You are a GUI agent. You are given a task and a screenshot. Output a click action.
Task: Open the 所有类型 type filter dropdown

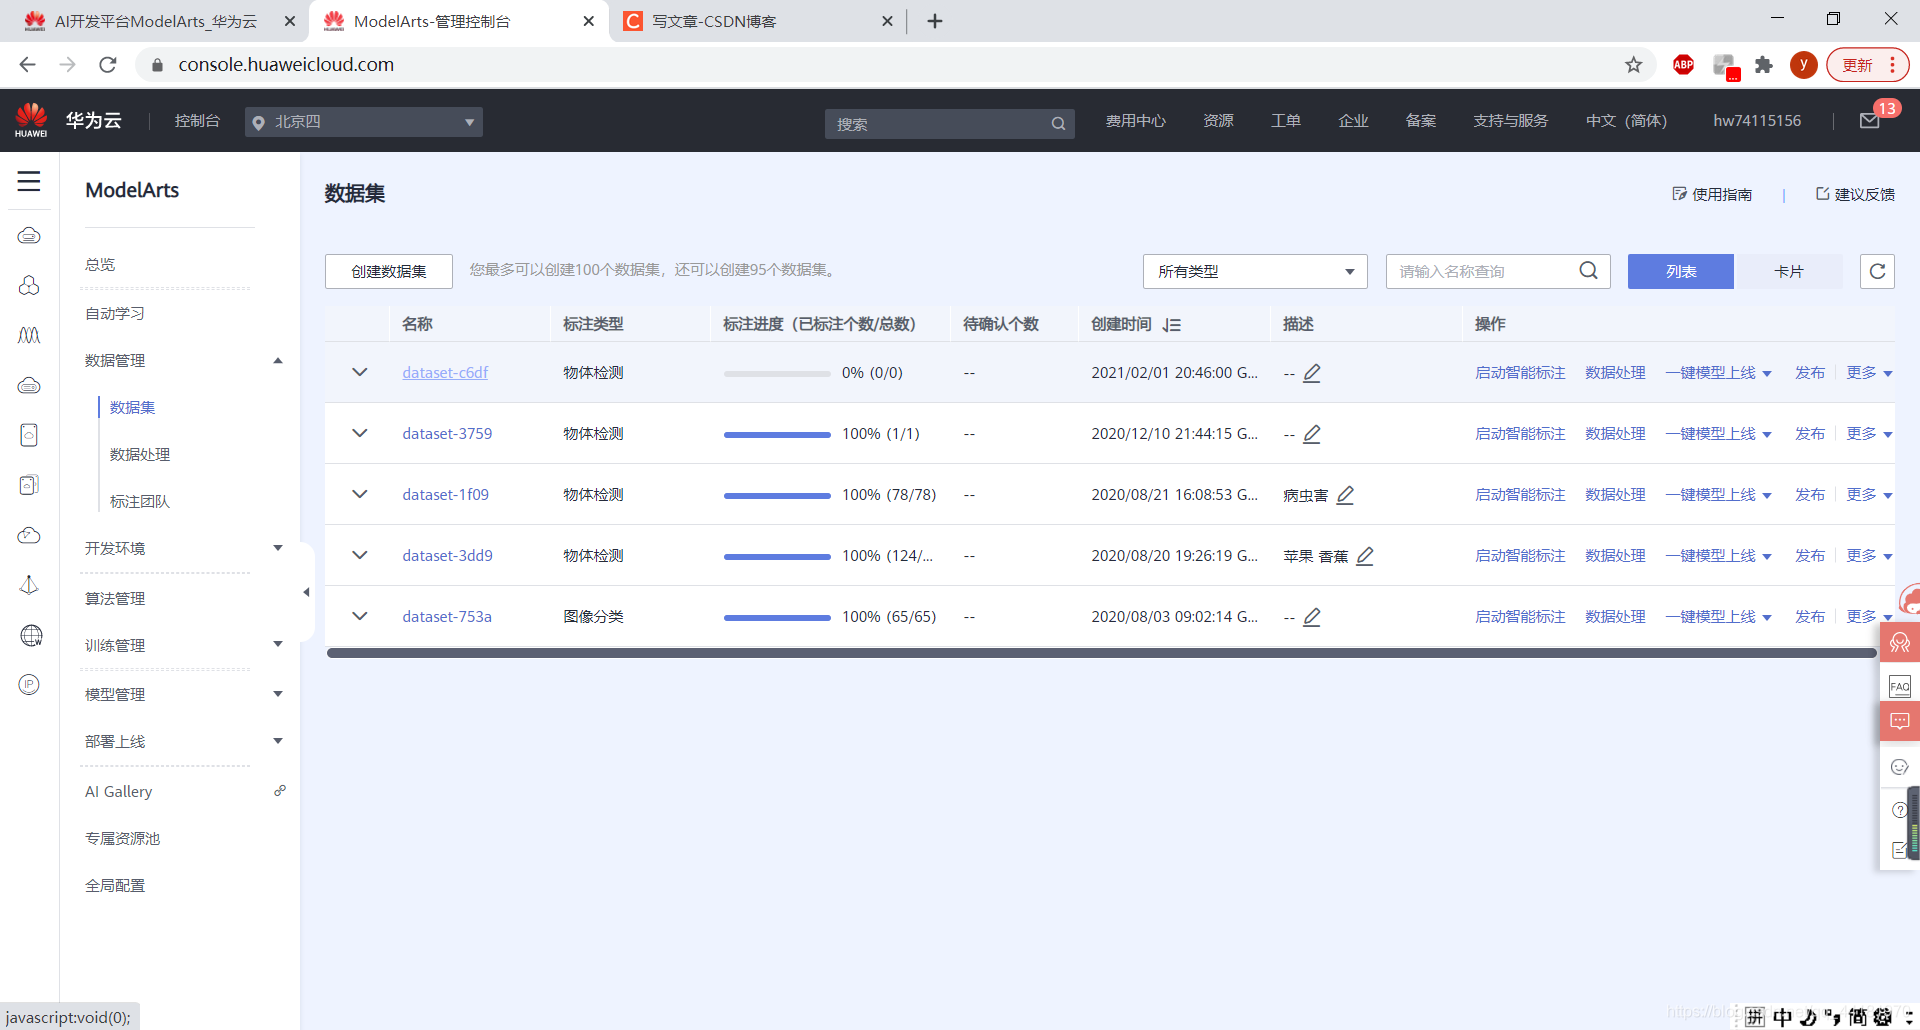click(x=1255, y=271)
